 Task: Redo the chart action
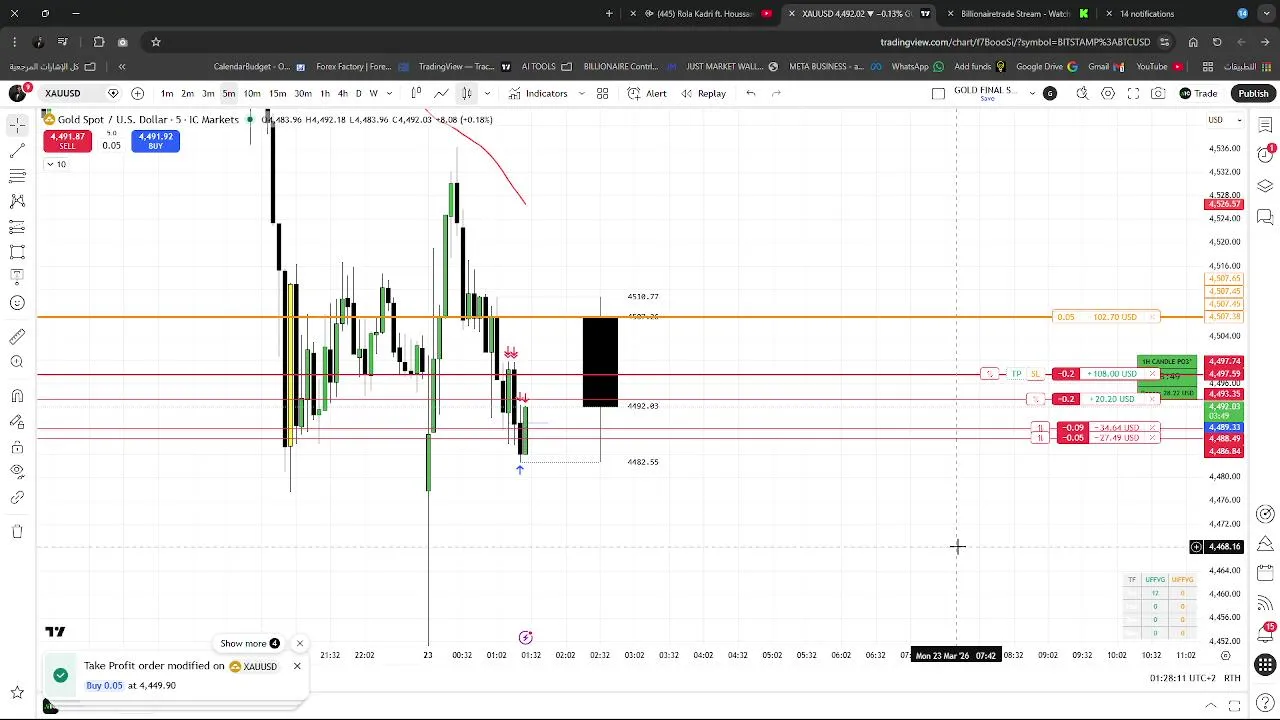click(x=776, y=93)
